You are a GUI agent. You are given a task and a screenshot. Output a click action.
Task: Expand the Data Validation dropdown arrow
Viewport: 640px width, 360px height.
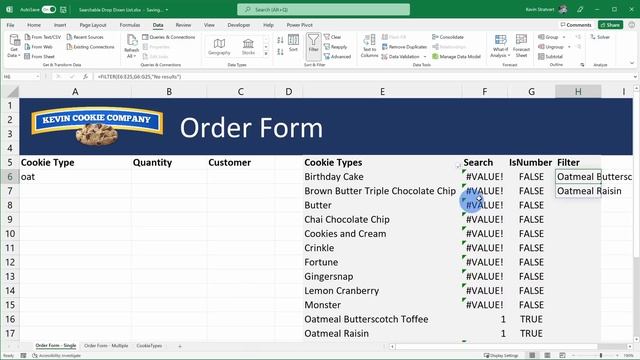[x=425, y=57]
